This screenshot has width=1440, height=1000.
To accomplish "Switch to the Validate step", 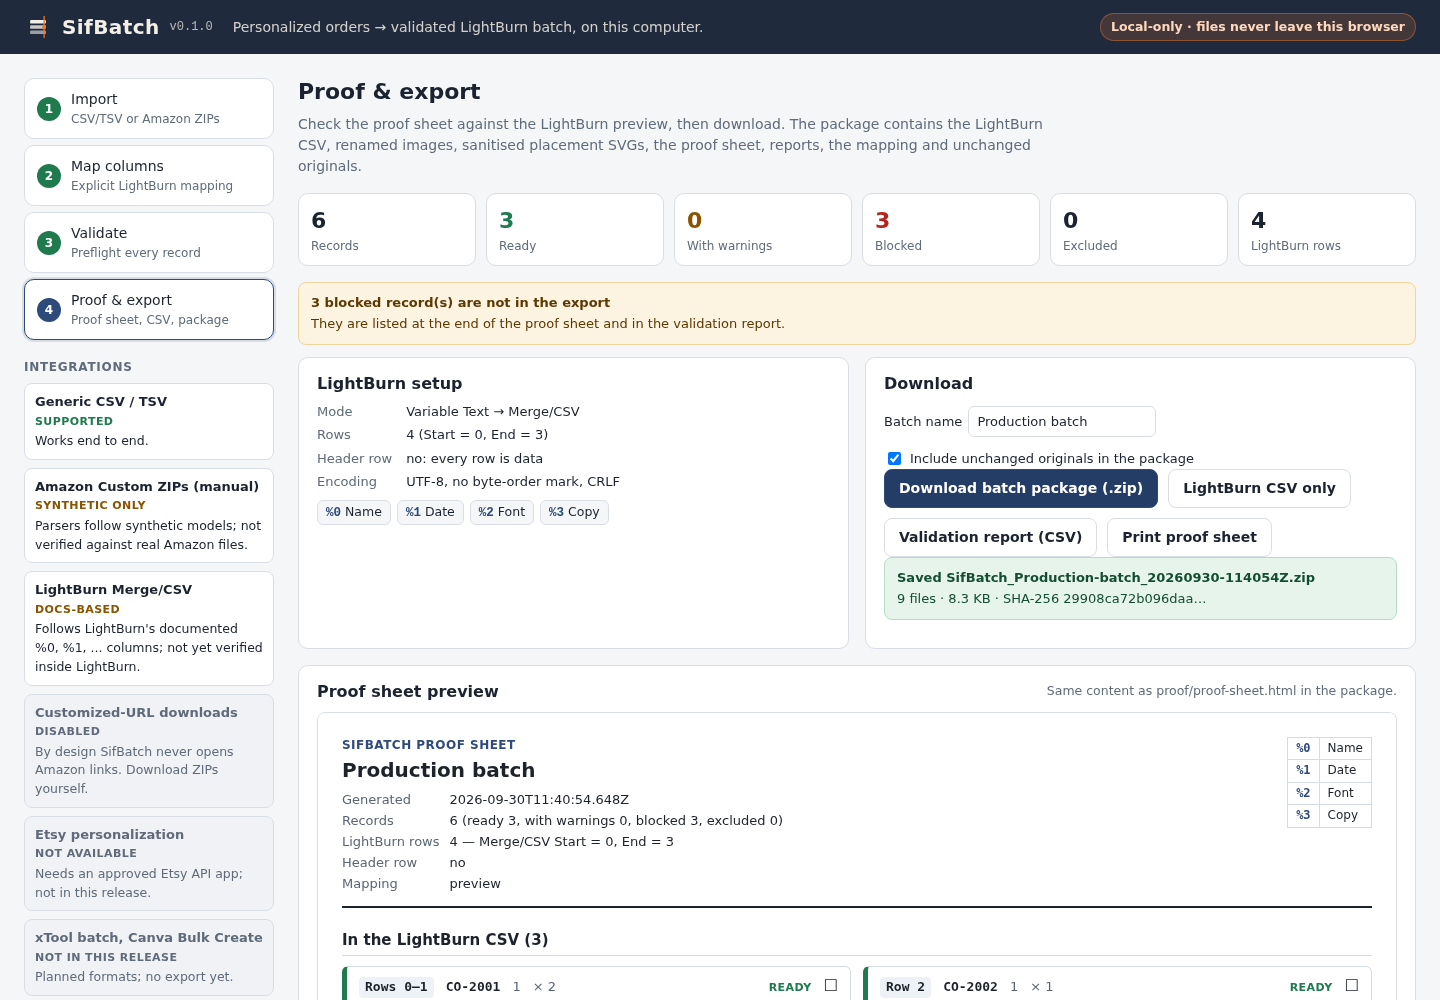I will pyautogui.click(x=149, y=242).
